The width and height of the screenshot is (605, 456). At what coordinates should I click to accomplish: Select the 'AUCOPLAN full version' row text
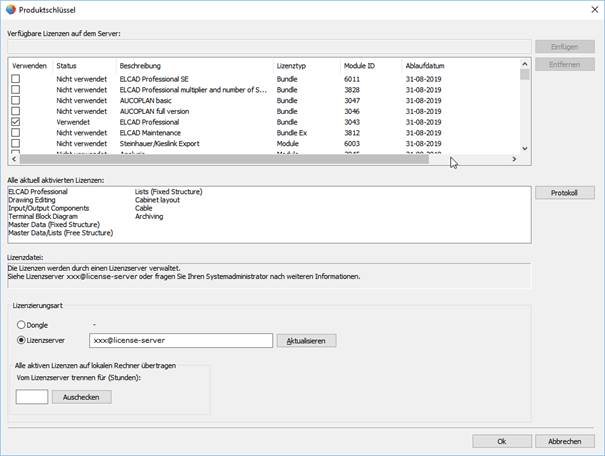(154, 111)
